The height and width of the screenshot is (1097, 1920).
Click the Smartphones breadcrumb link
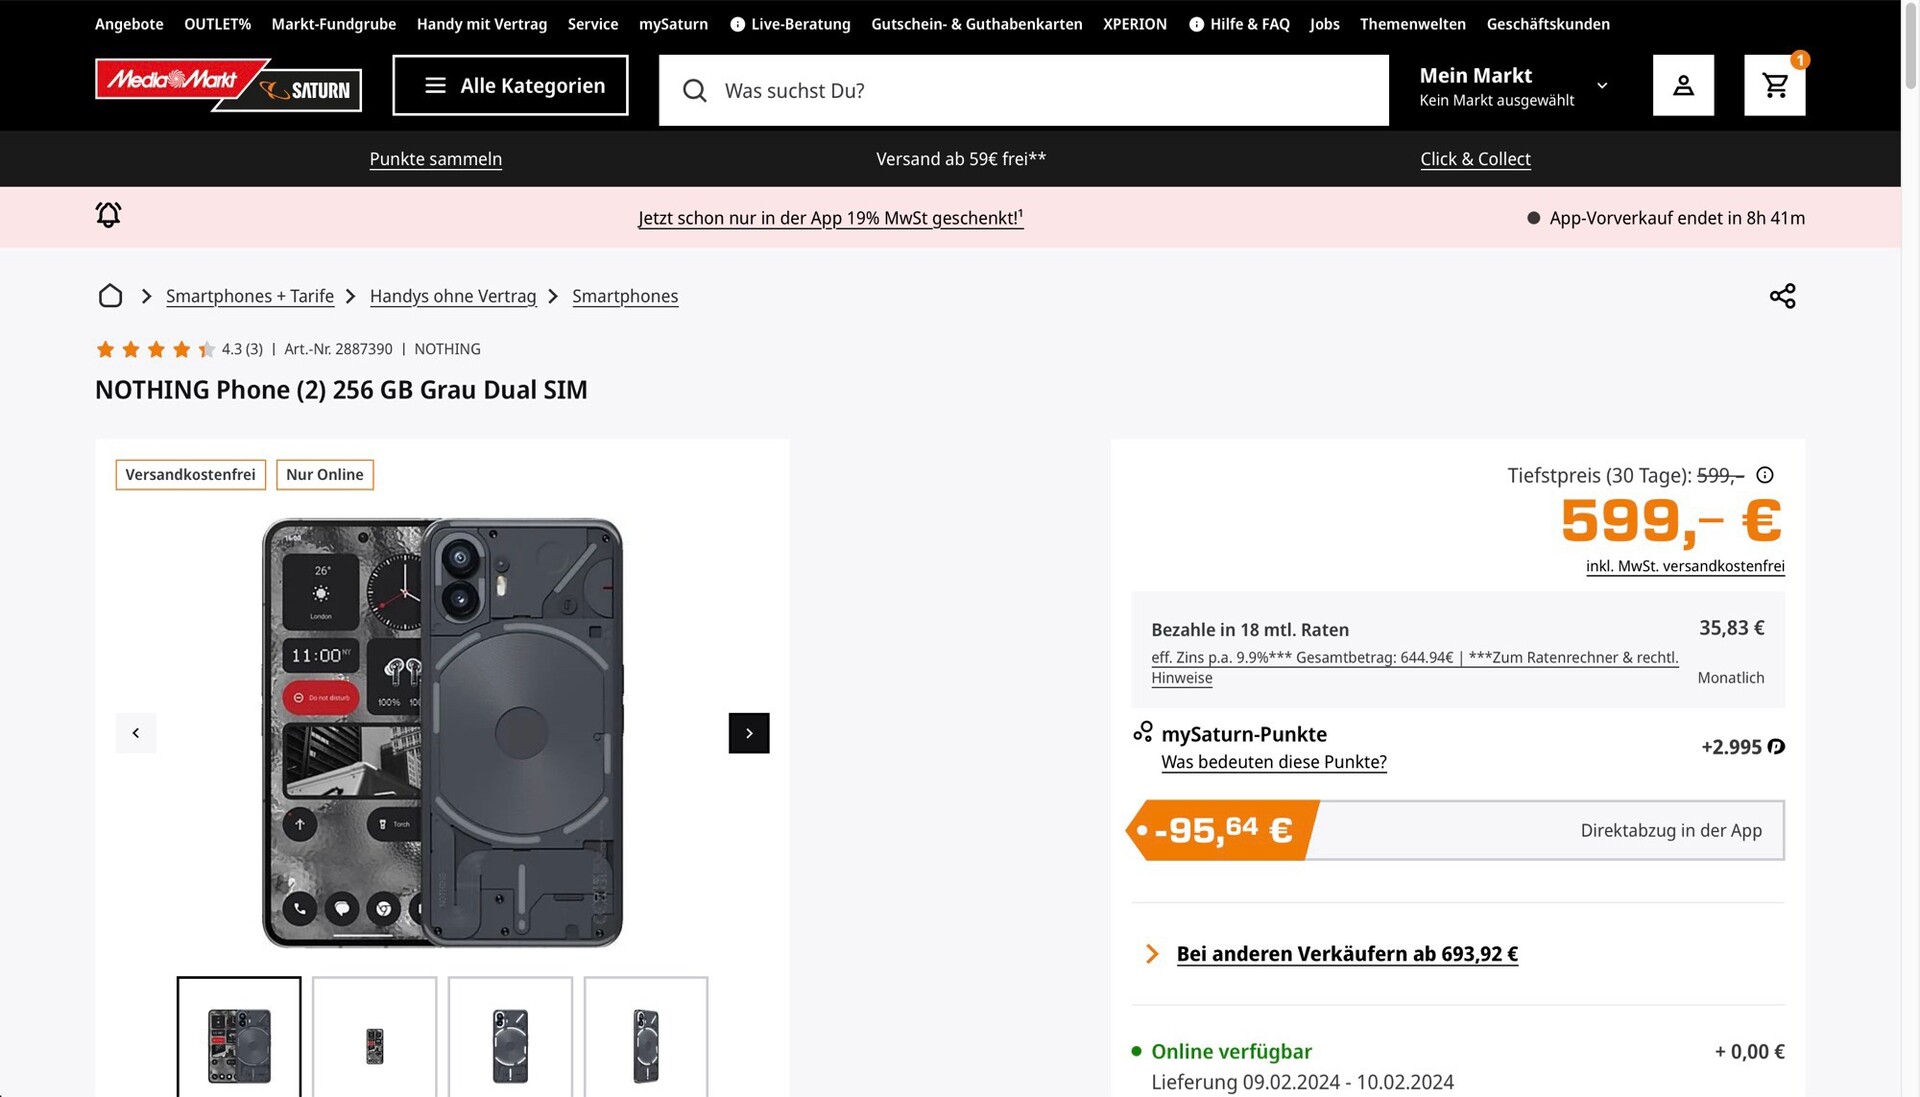[624, 296]
